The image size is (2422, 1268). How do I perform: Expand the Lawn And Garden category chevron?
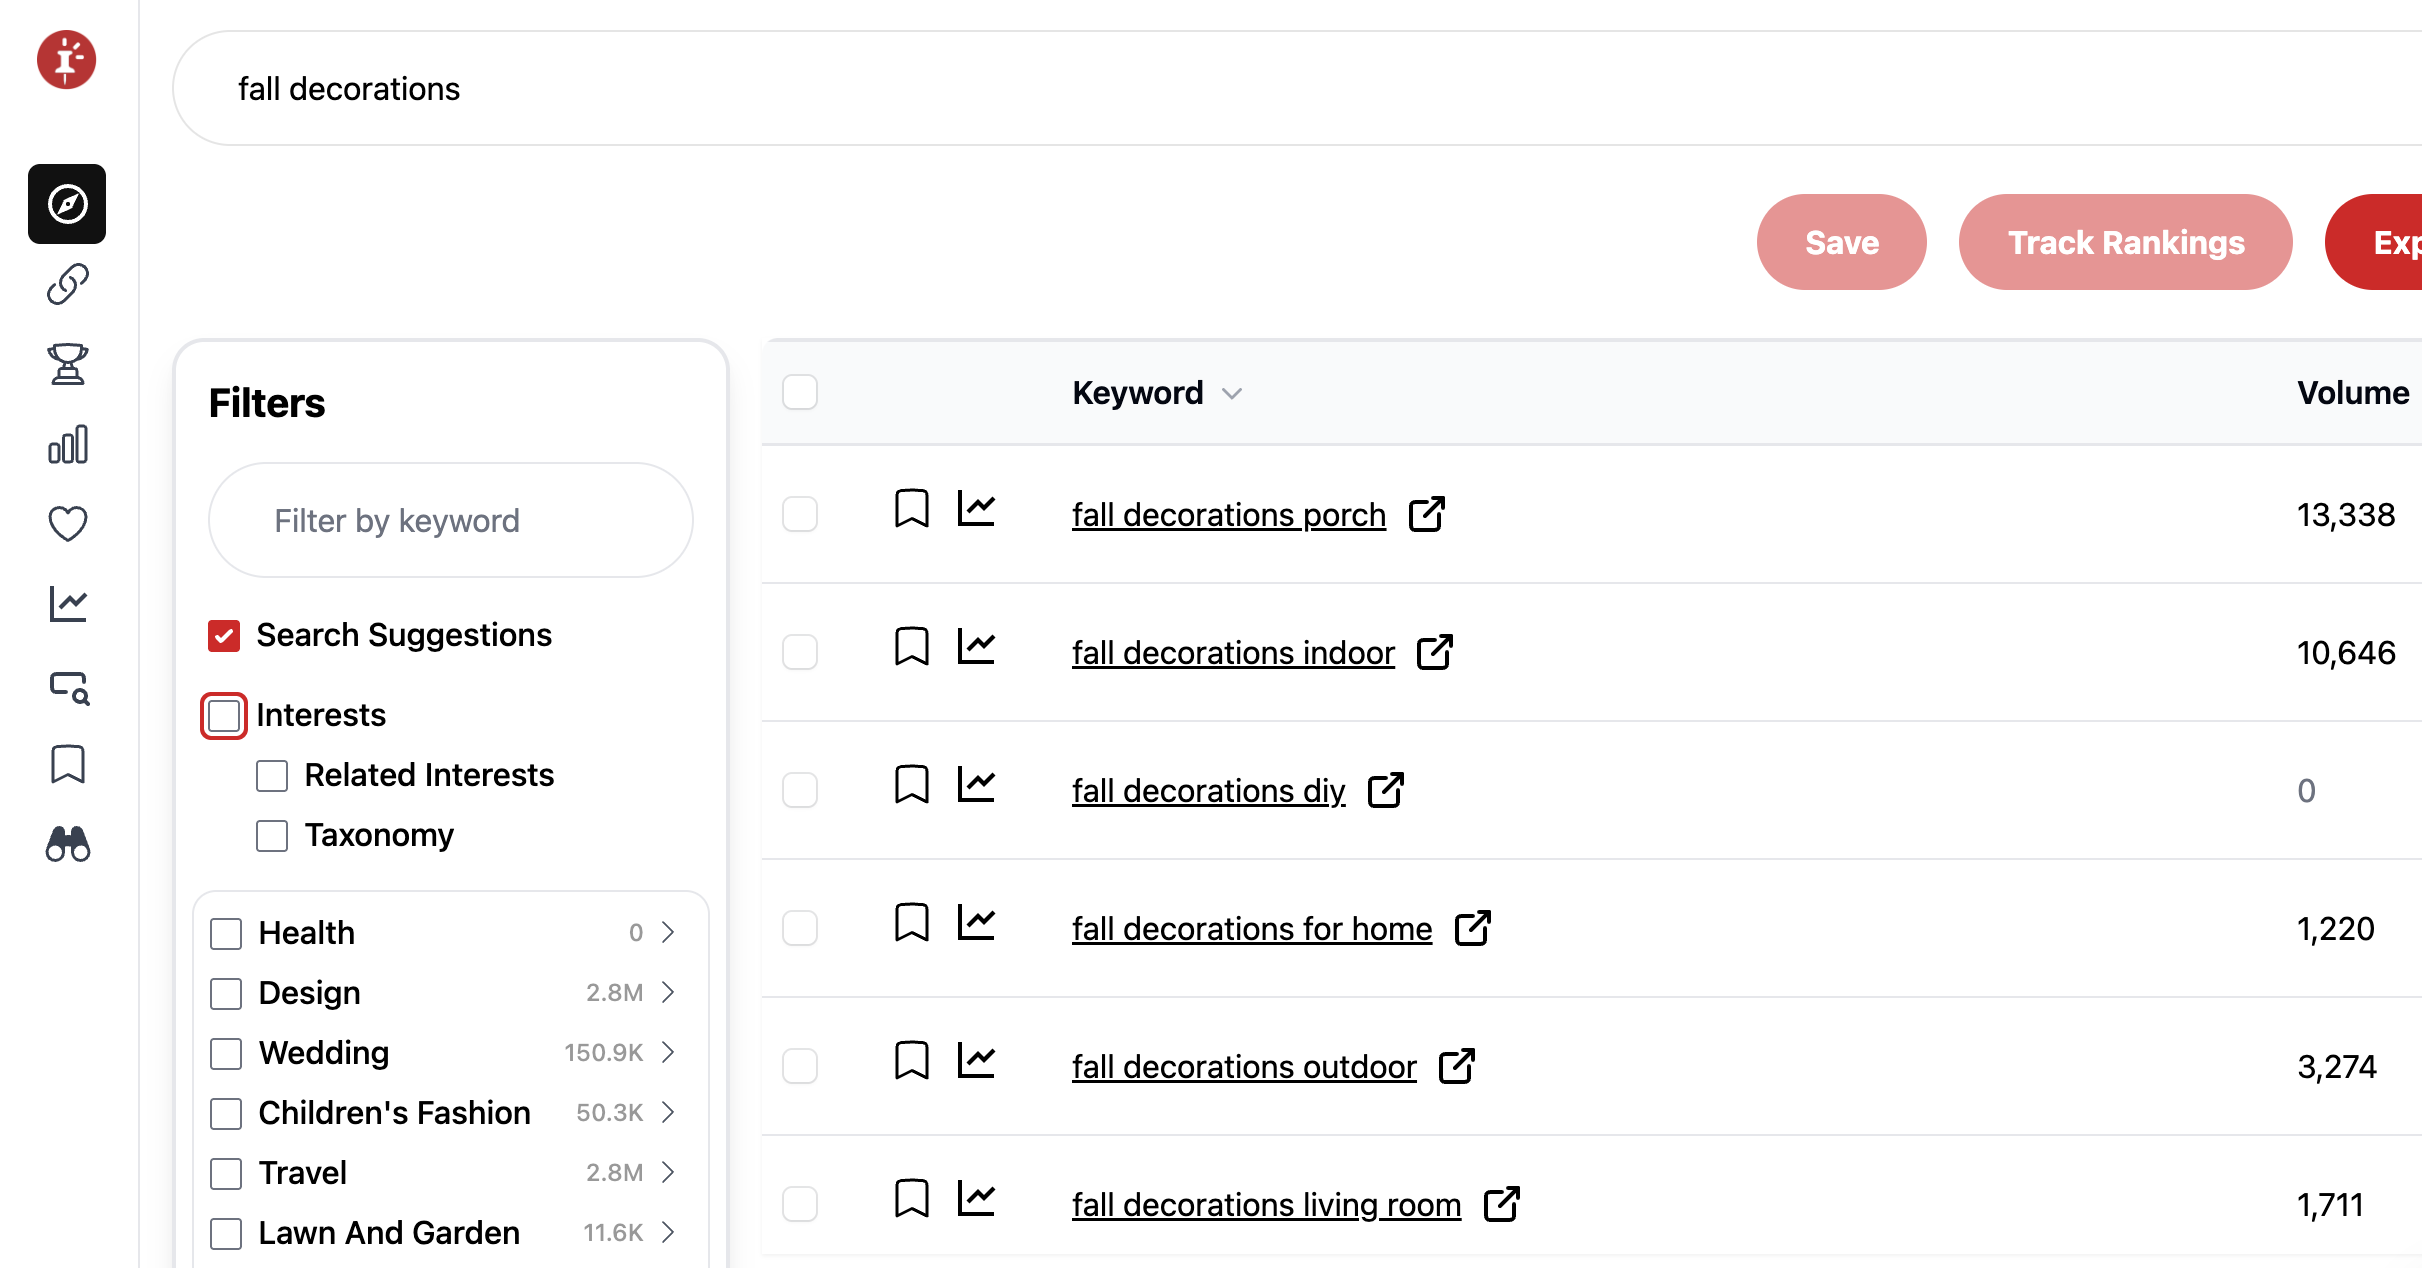coord(668,1232)
